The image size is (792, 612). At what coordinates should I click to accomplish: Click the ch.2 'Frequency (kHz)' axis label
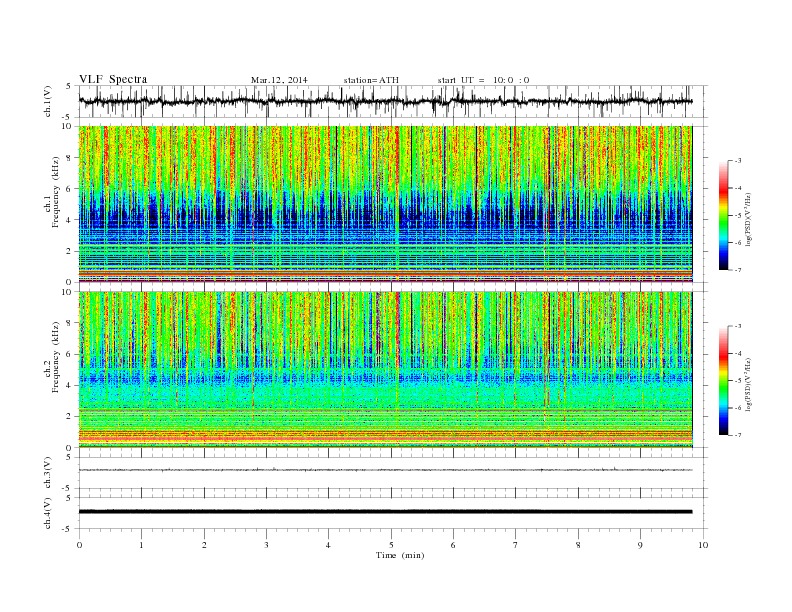55,356
